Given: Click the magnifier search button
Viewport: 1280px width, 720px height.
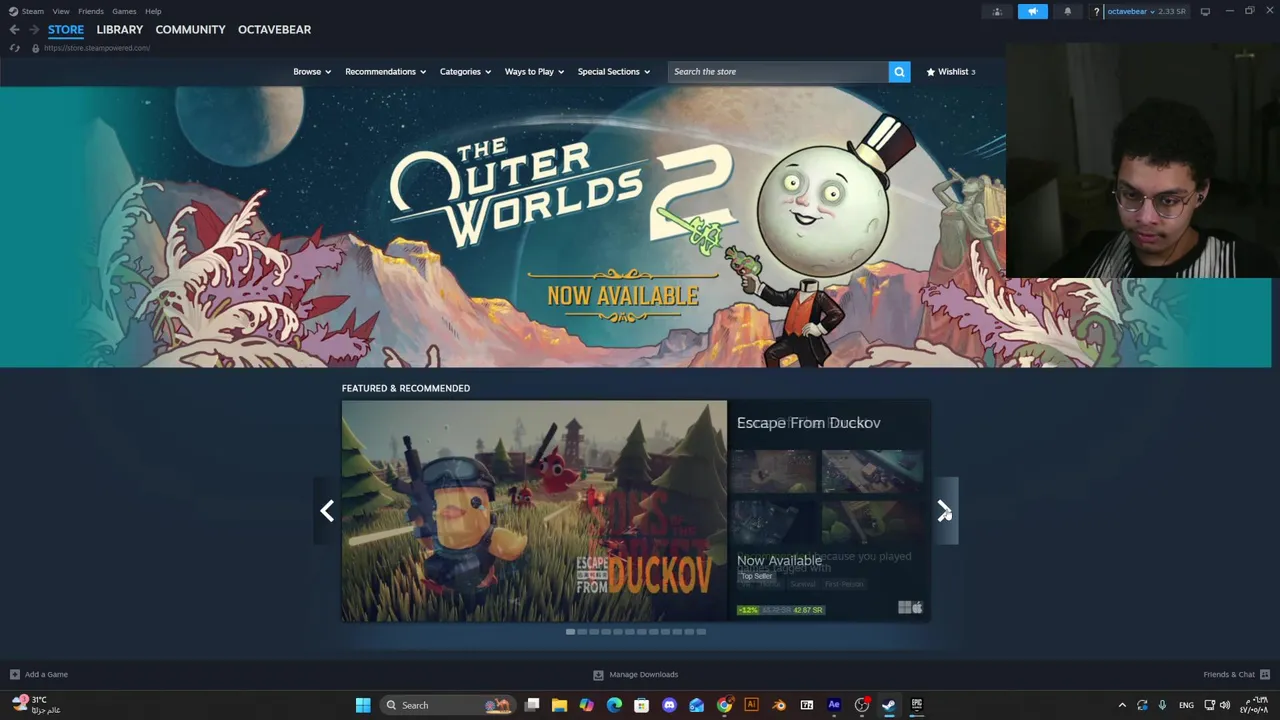Looking at the screenshot, I should pos(899,72).
